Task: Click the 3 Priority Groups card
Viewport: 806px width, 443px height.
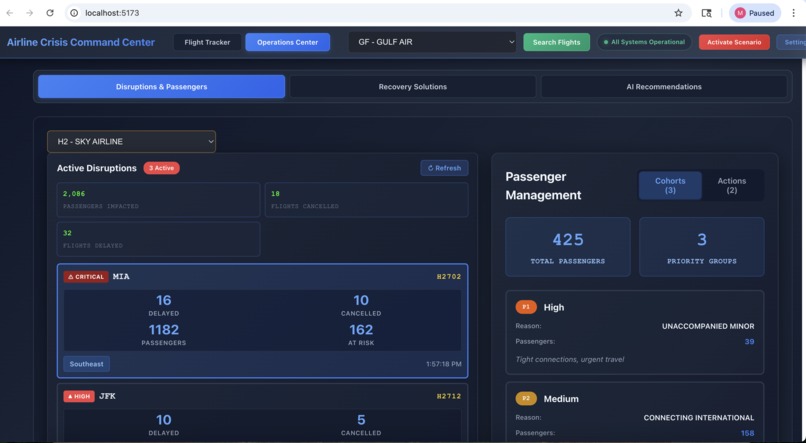Action: click(x=702, y=247)
